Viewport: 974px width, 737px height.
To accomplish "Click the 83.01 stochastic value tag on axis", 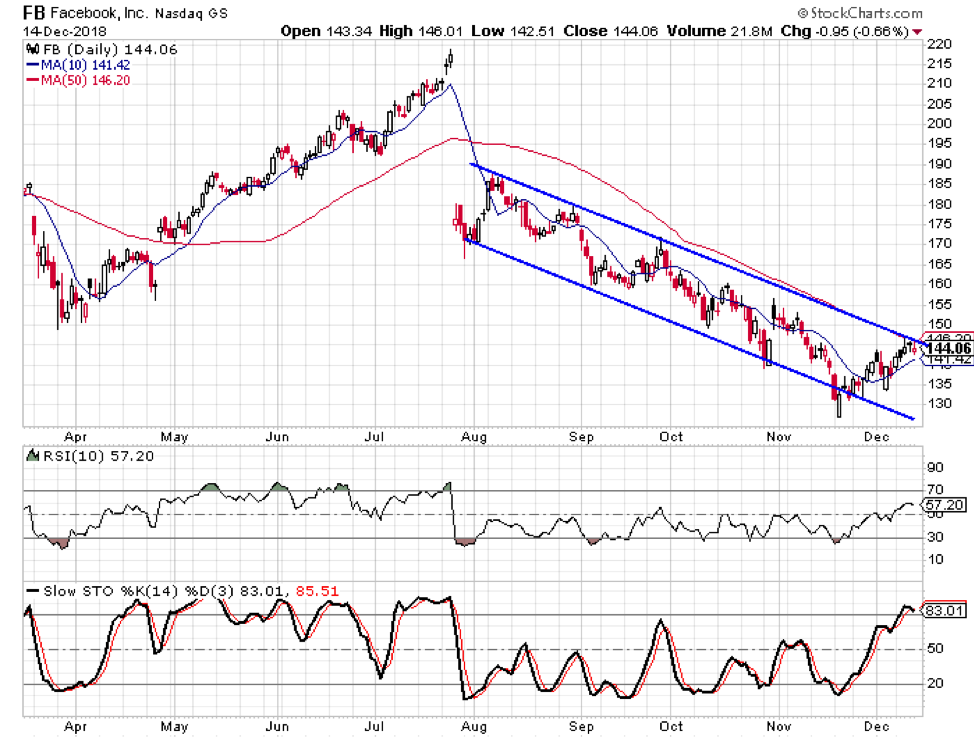I will coord(945,610).
